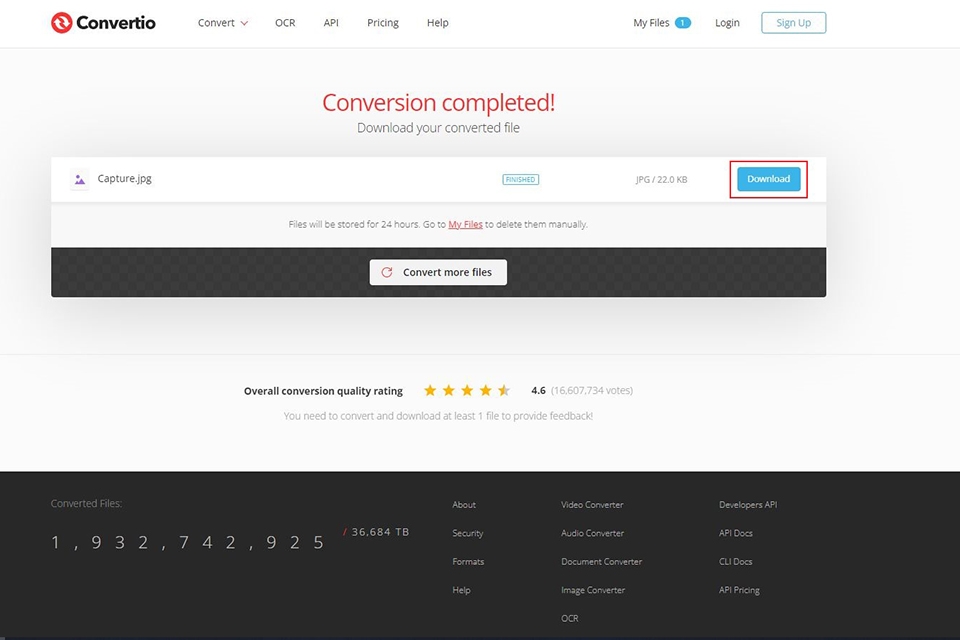This screenshot has height=640, width=960.
Task: Open the Audio Converter footer link
Action: 593,533
